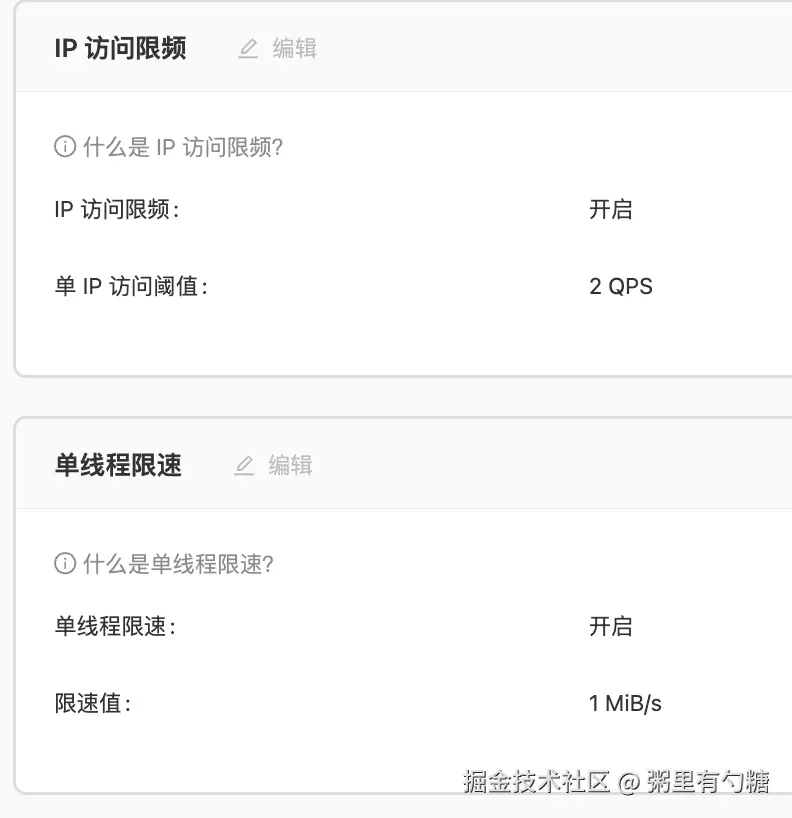Click the 单线程限速: field label
The image size is (792, 818).
point(115,626)
